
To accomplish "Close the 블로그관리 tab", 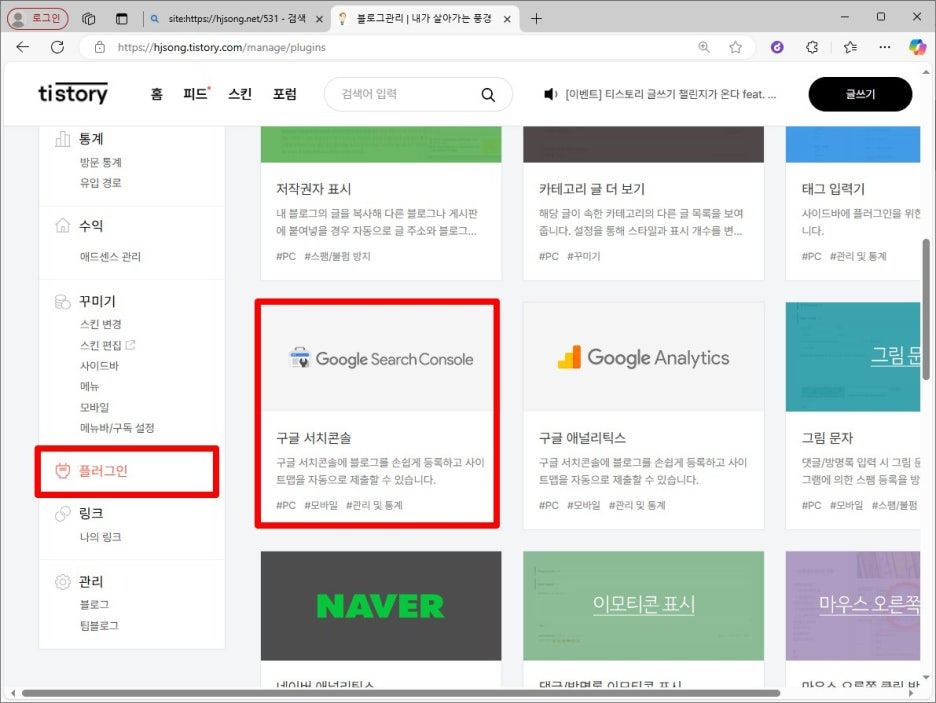I will pos(507,19).
